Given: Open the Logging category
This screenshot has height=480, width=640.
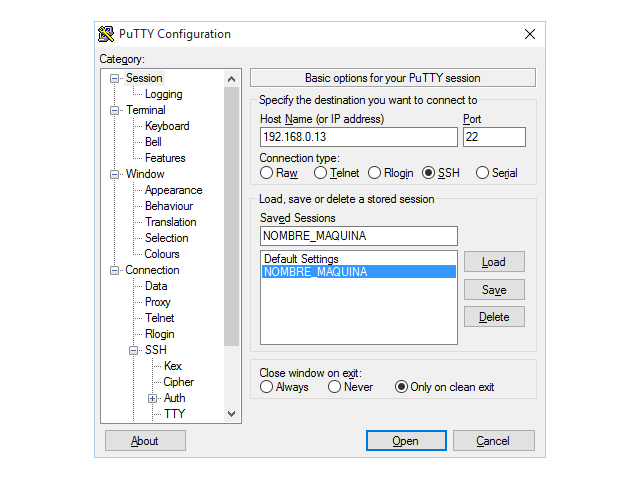Looking at the screenshot, I should click(x=164, y=94).
